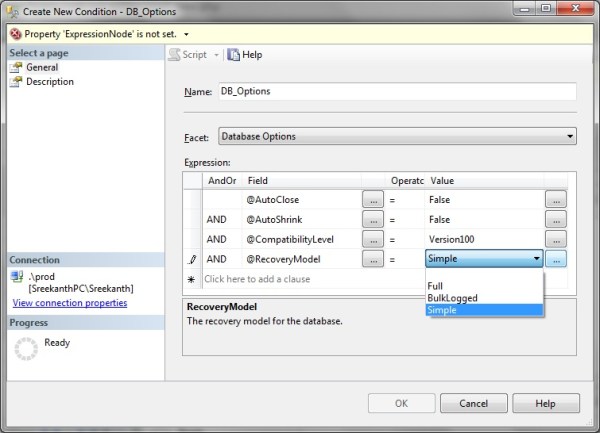Image resolution: width=600 pixels, height=433 pixels.
Task: Click the Help toolbar icon
Action: point(245,55)
